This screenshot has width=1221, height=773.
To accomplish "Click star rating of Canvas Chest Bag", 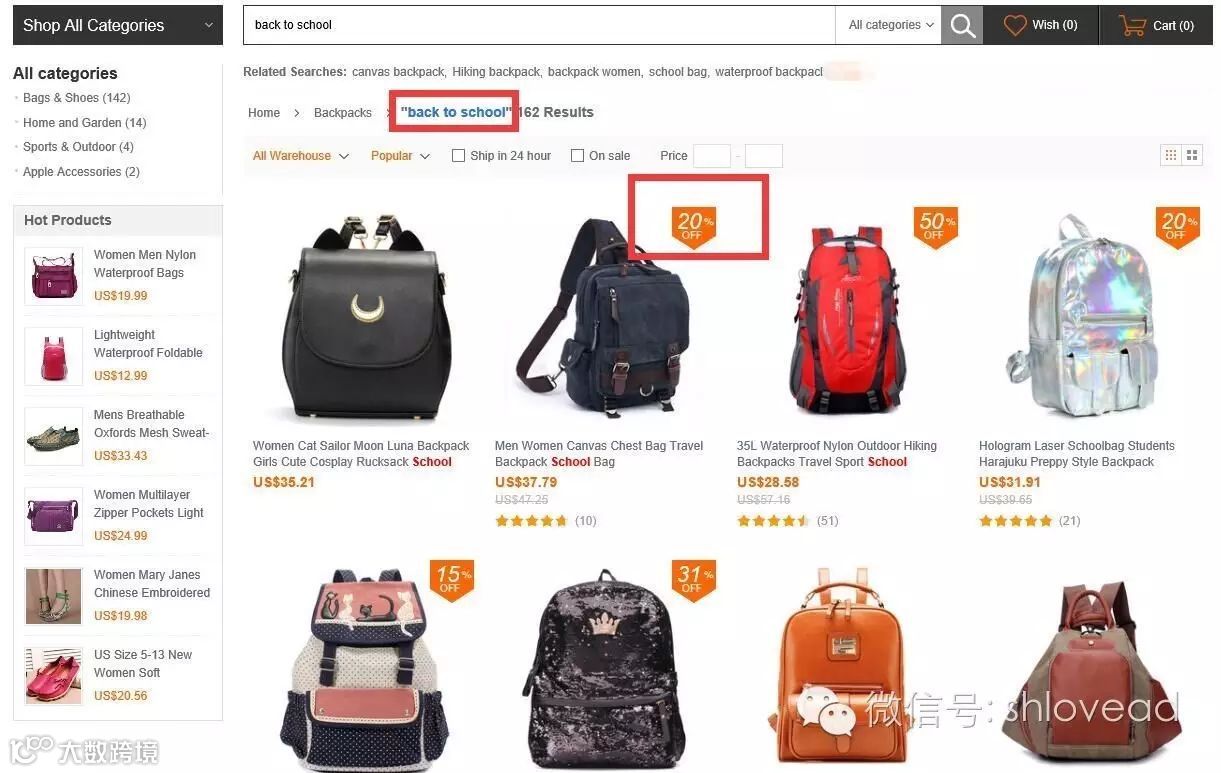I will [x=532, y=521].
